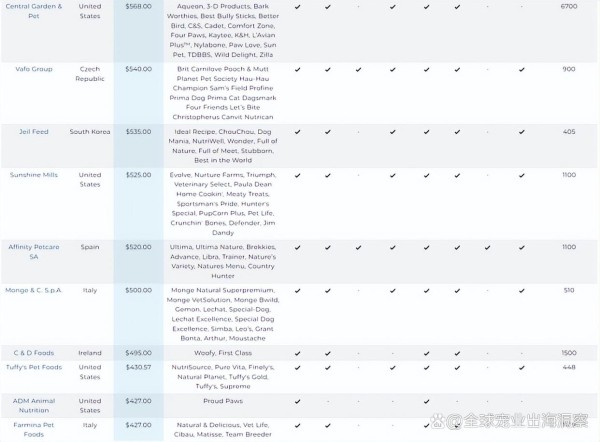Click the first checkmark in Sunshine Mills row
Image resolution: width=600 pixels, height=442 pixels.
tap(297, 175)
